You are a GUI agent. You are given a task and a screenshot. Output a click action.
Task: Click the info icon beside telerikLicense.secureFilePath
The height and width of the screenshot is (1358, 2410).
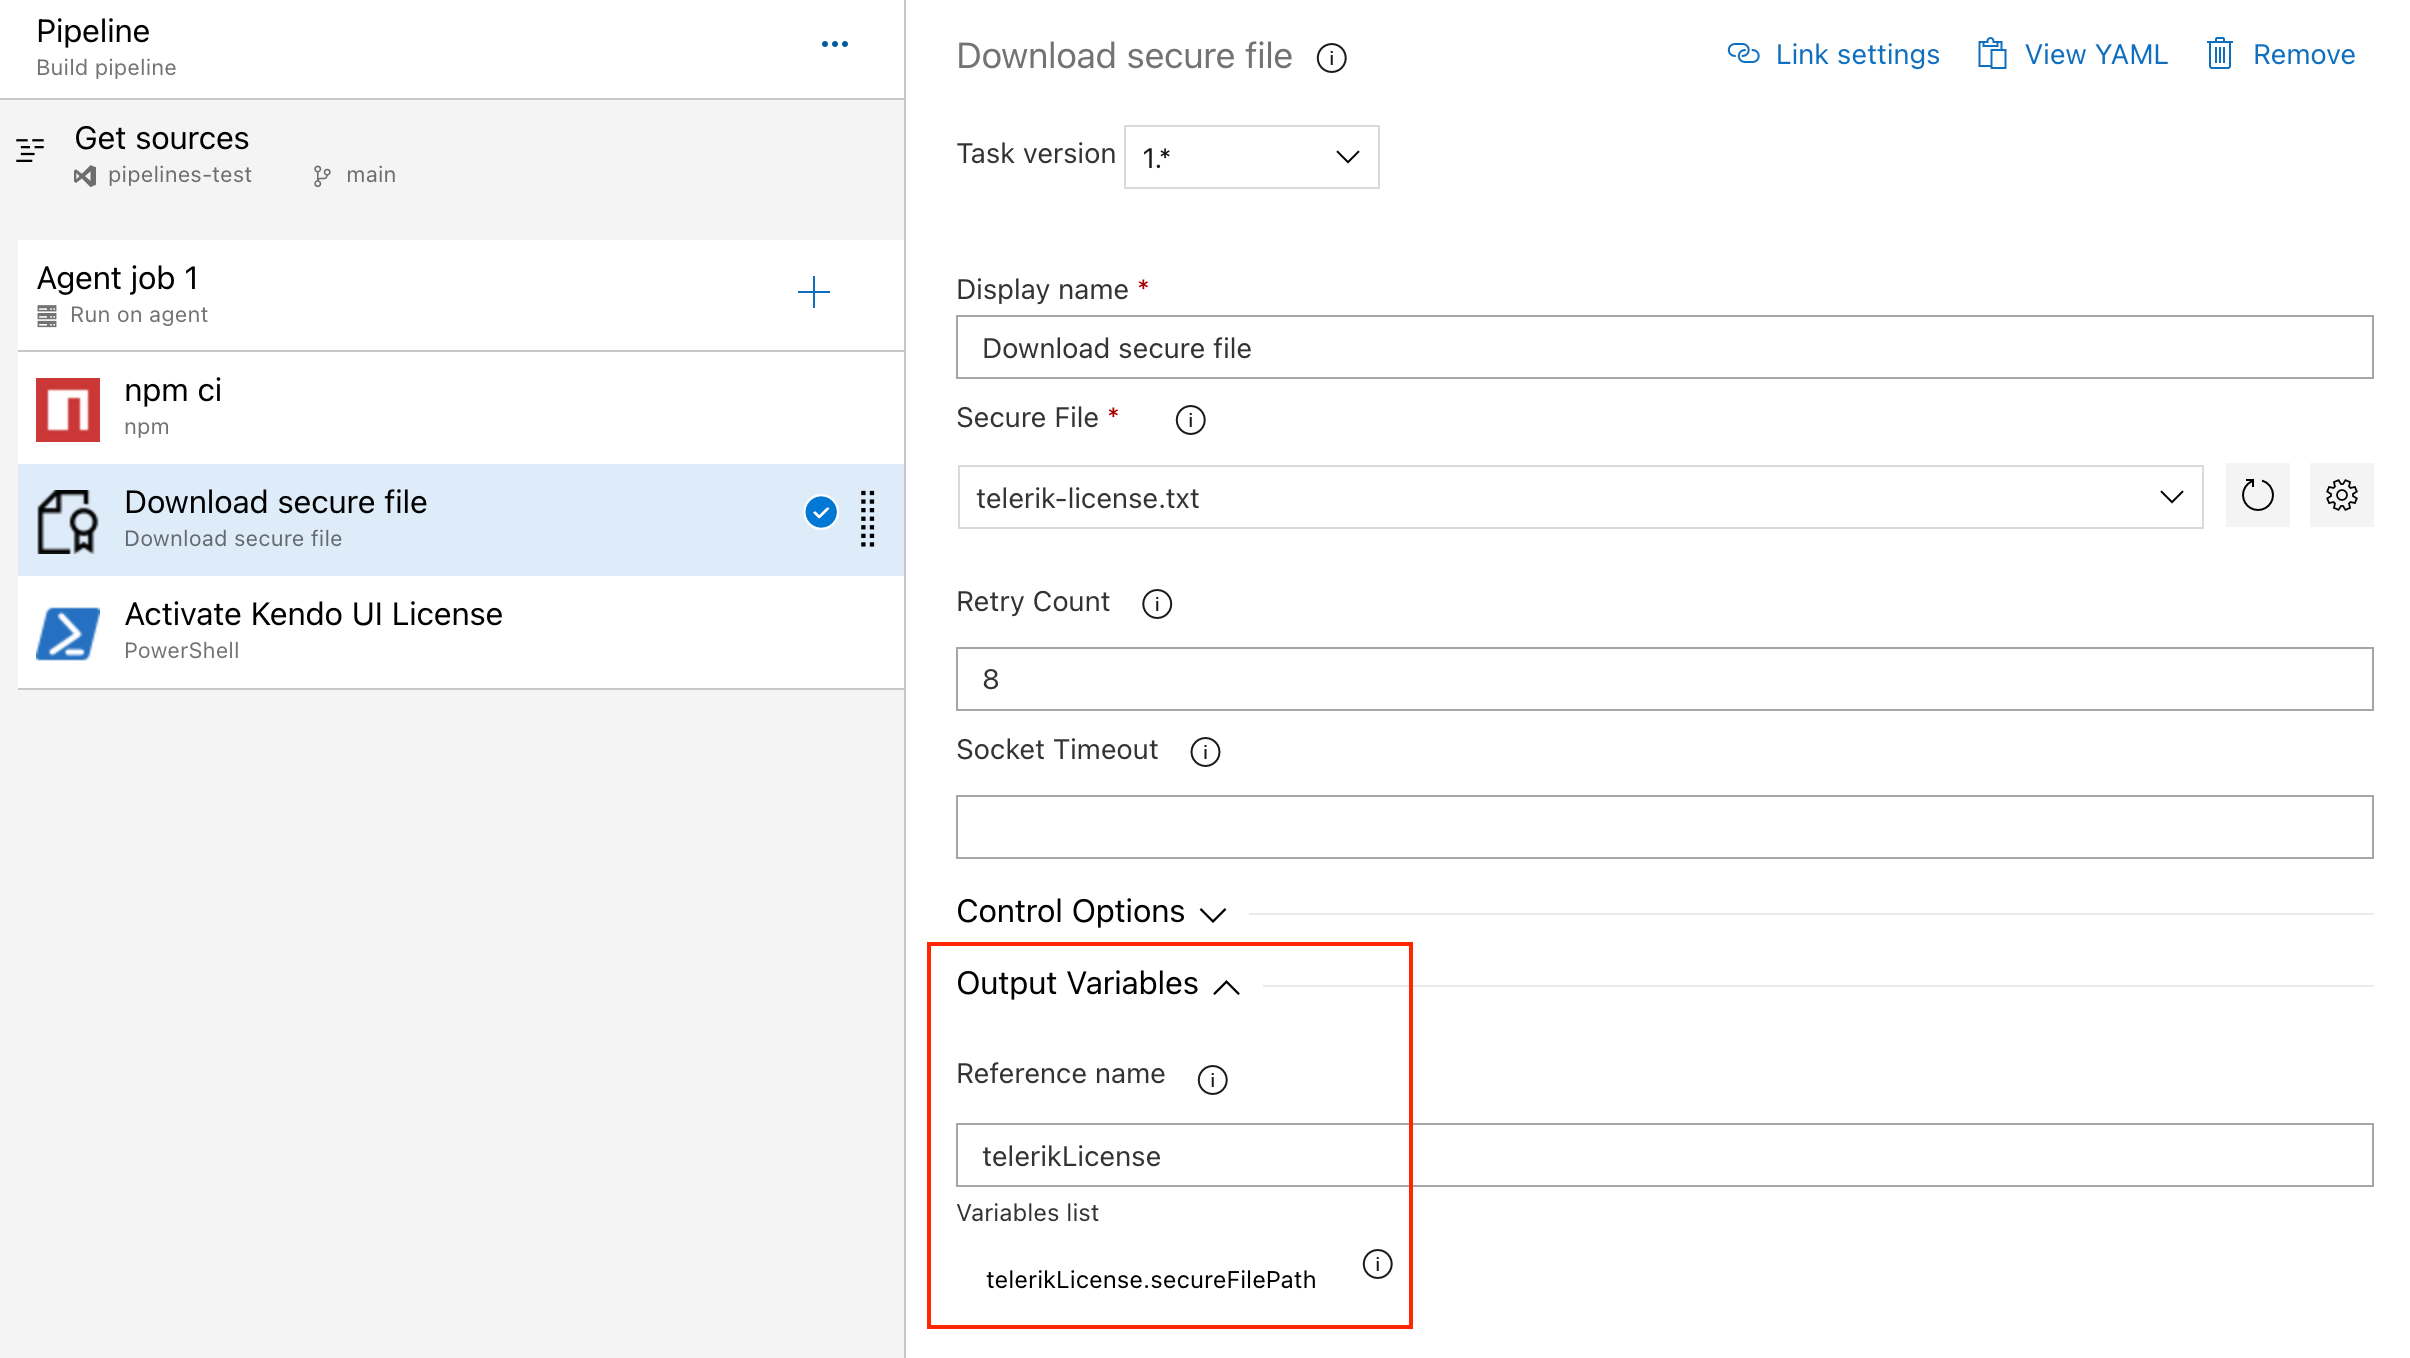(1377, 1264)
